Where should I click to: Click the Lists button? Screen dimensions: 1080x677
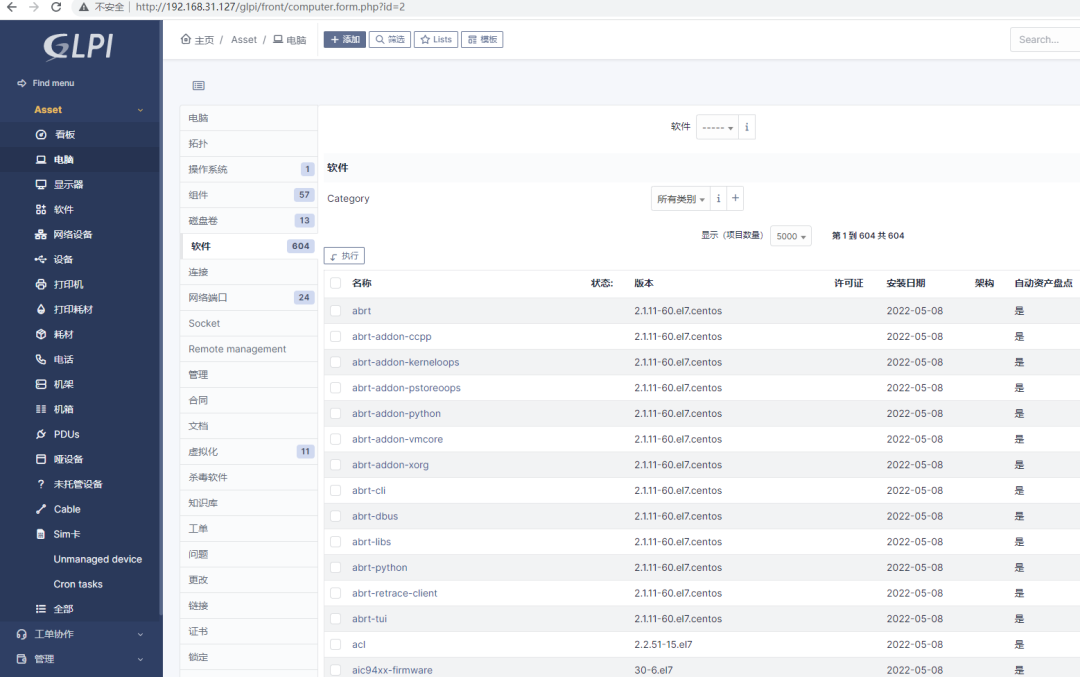[436, 39]
